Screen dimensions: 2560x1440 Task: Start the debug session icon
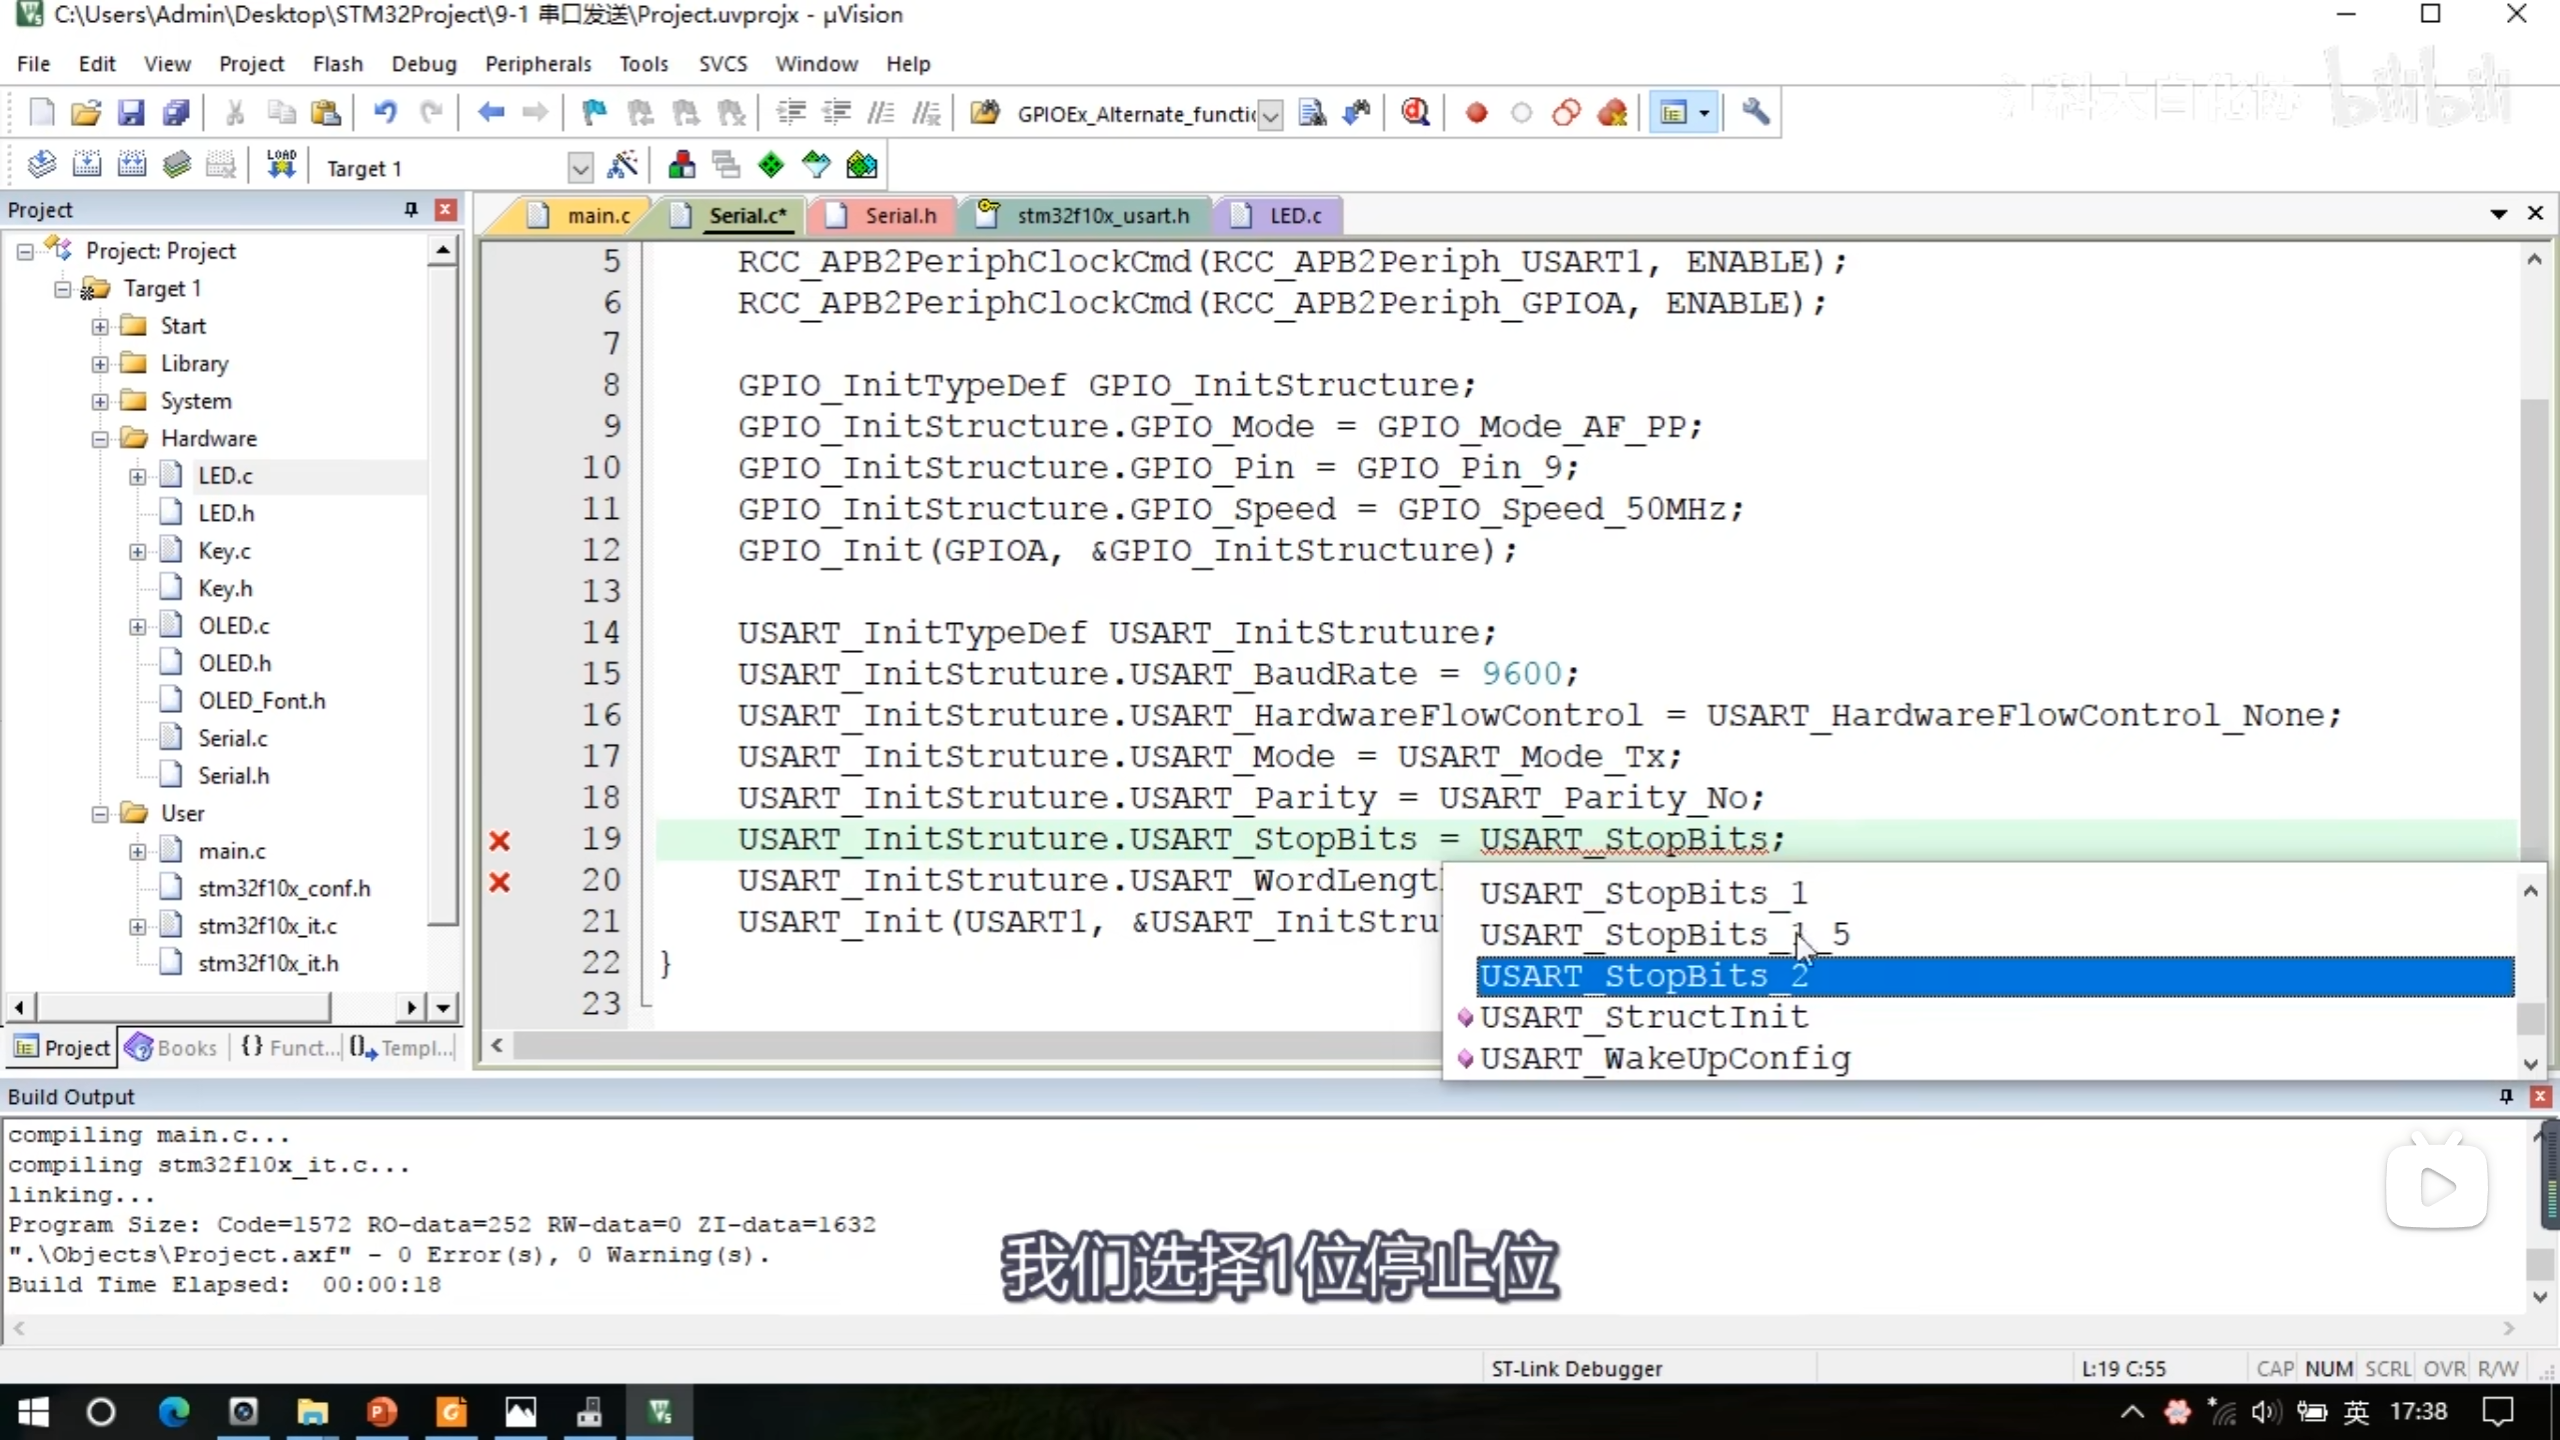pos(1414,112)
